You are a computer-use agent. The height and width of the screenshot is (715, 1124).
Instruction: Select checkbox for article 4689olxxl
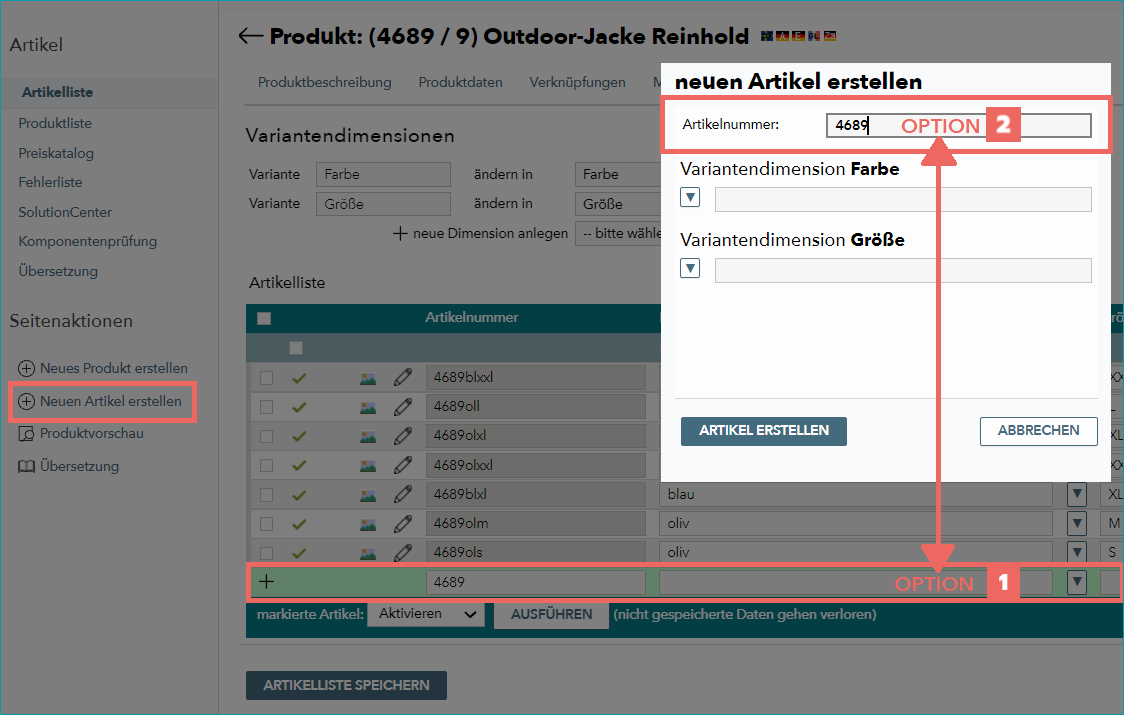point(266,465)
